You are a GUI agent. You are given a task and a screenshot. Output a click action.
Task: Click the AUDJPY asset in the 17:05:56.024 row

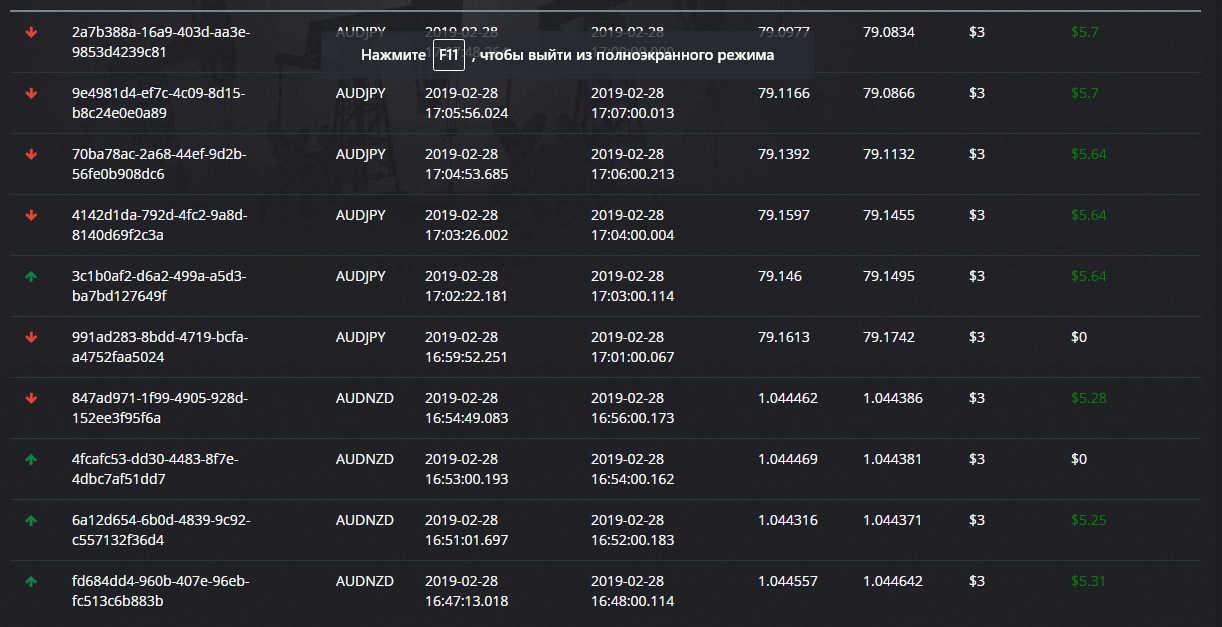pyautogui.click(x=361, y=93)
